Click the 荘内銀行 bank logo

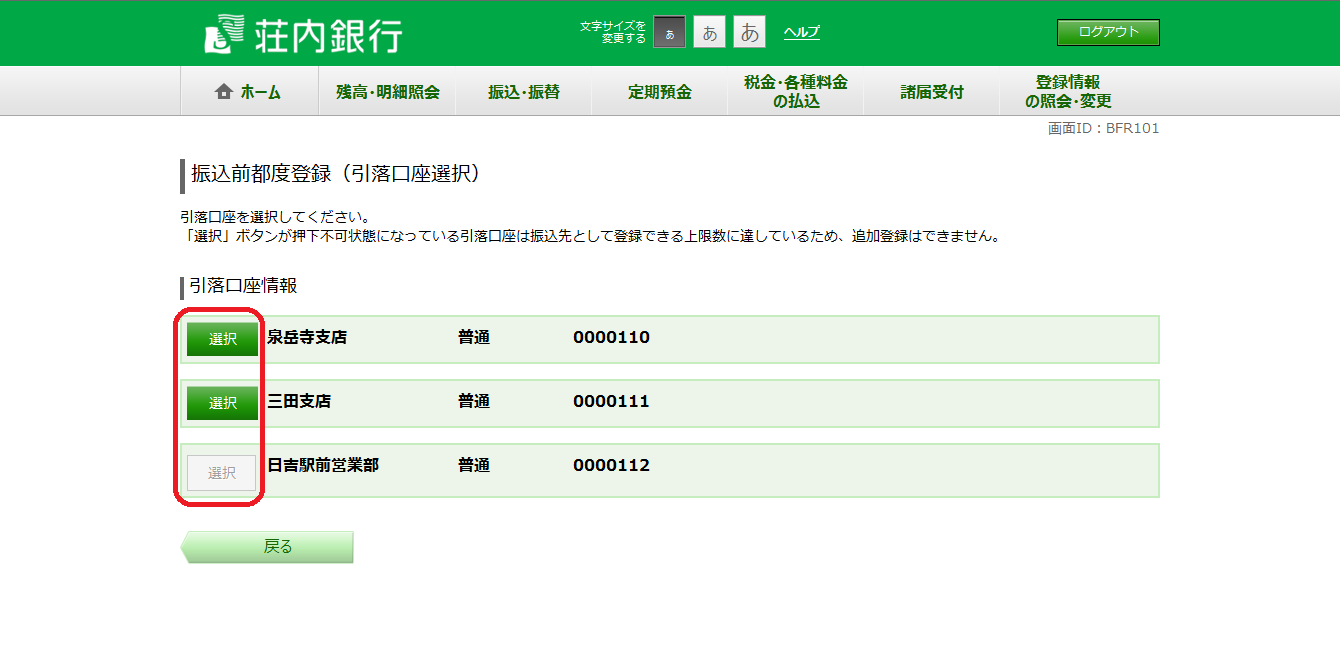click(303, 33)
